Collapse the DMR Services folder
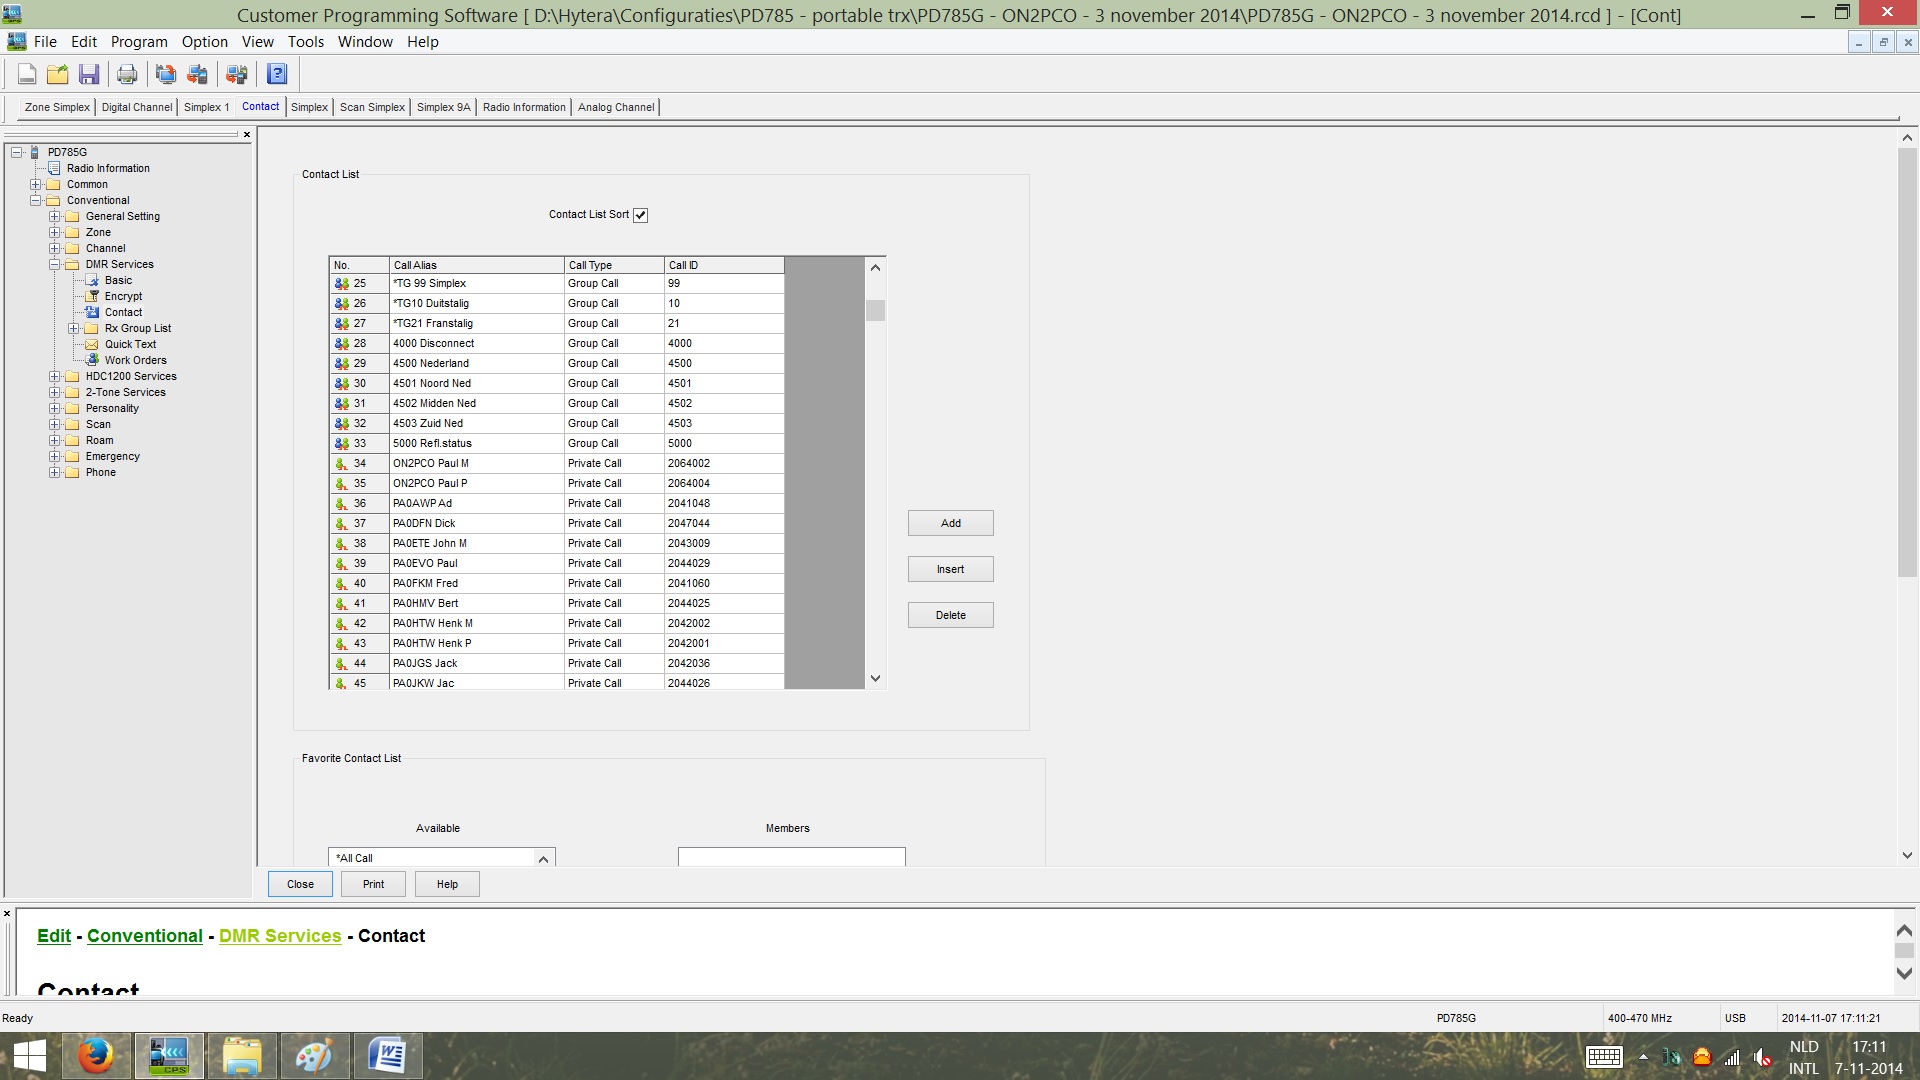The height and width of the screenshot is (1080, 1920). click(55, 264)
